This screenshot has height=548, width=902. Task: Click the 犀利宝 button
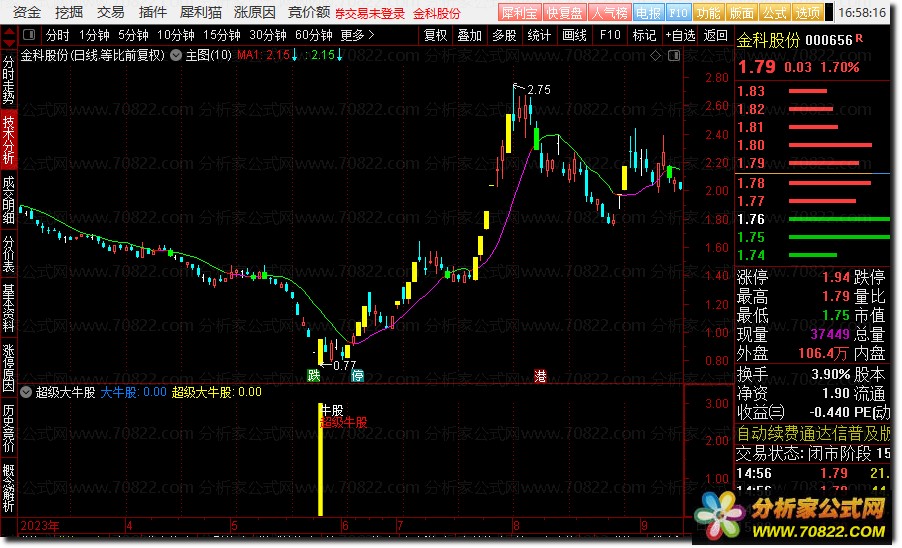519,13
